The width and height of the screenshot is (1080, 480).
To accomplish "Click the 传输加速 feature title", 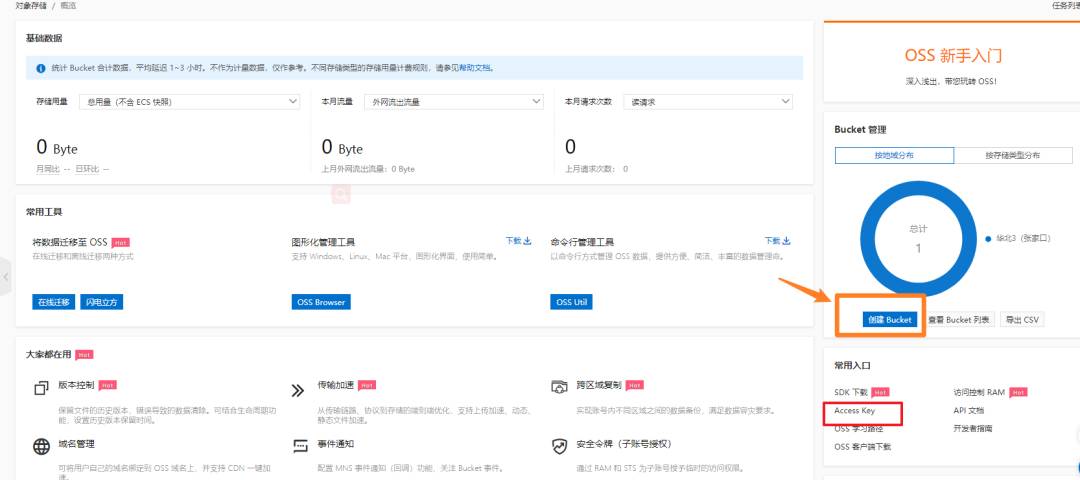I will (x=335, y=385).
